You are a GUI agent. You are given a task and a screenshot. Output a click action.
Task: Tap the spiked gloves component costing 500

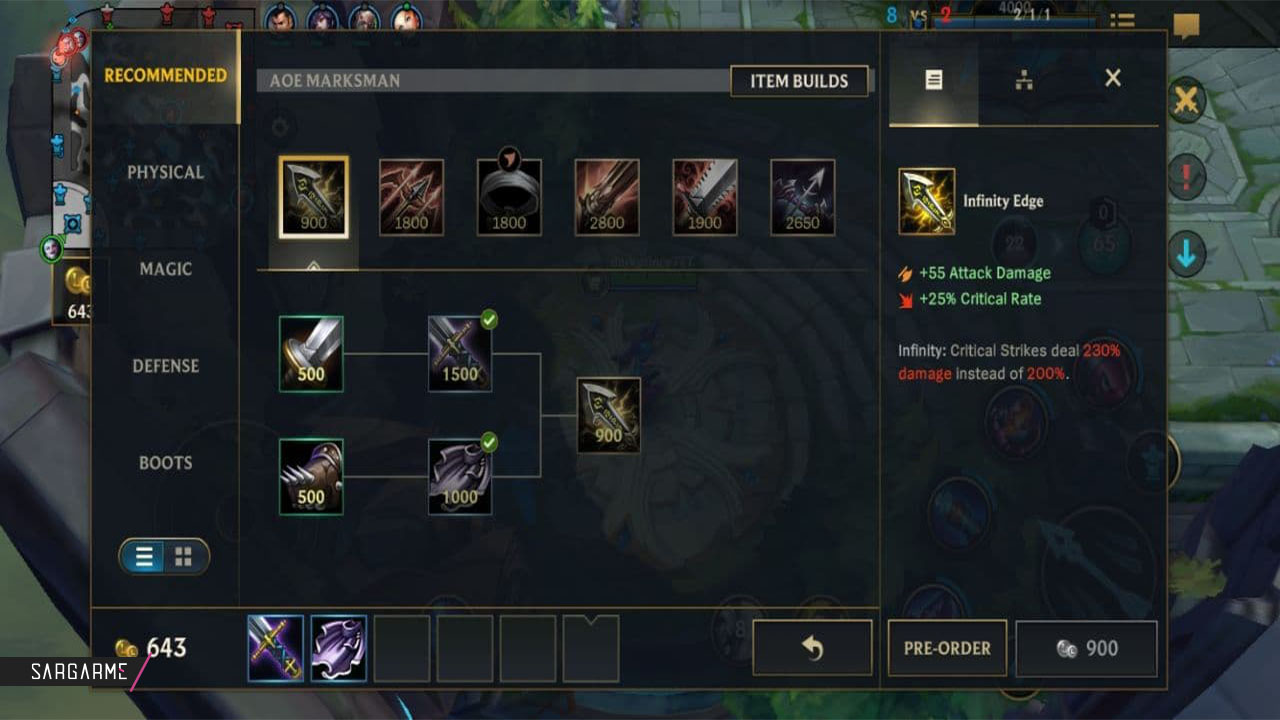[x=311, y=477]
